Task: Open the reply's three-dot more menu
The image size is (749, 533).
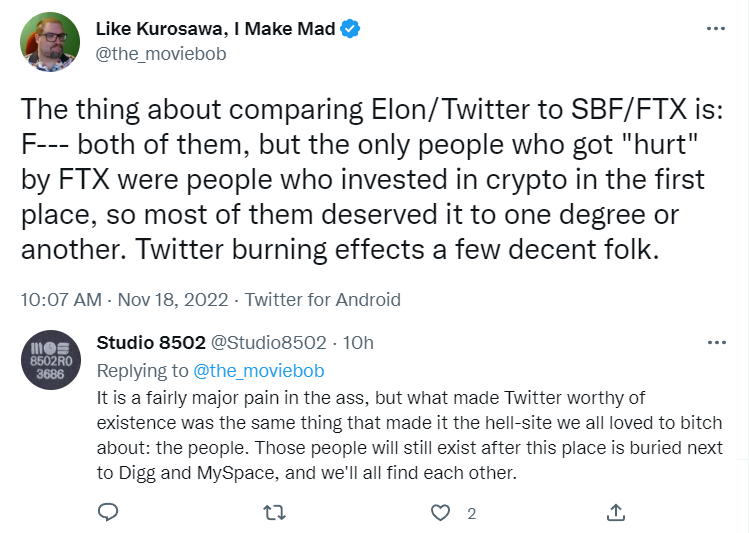Action: click(x=716, y=343)
